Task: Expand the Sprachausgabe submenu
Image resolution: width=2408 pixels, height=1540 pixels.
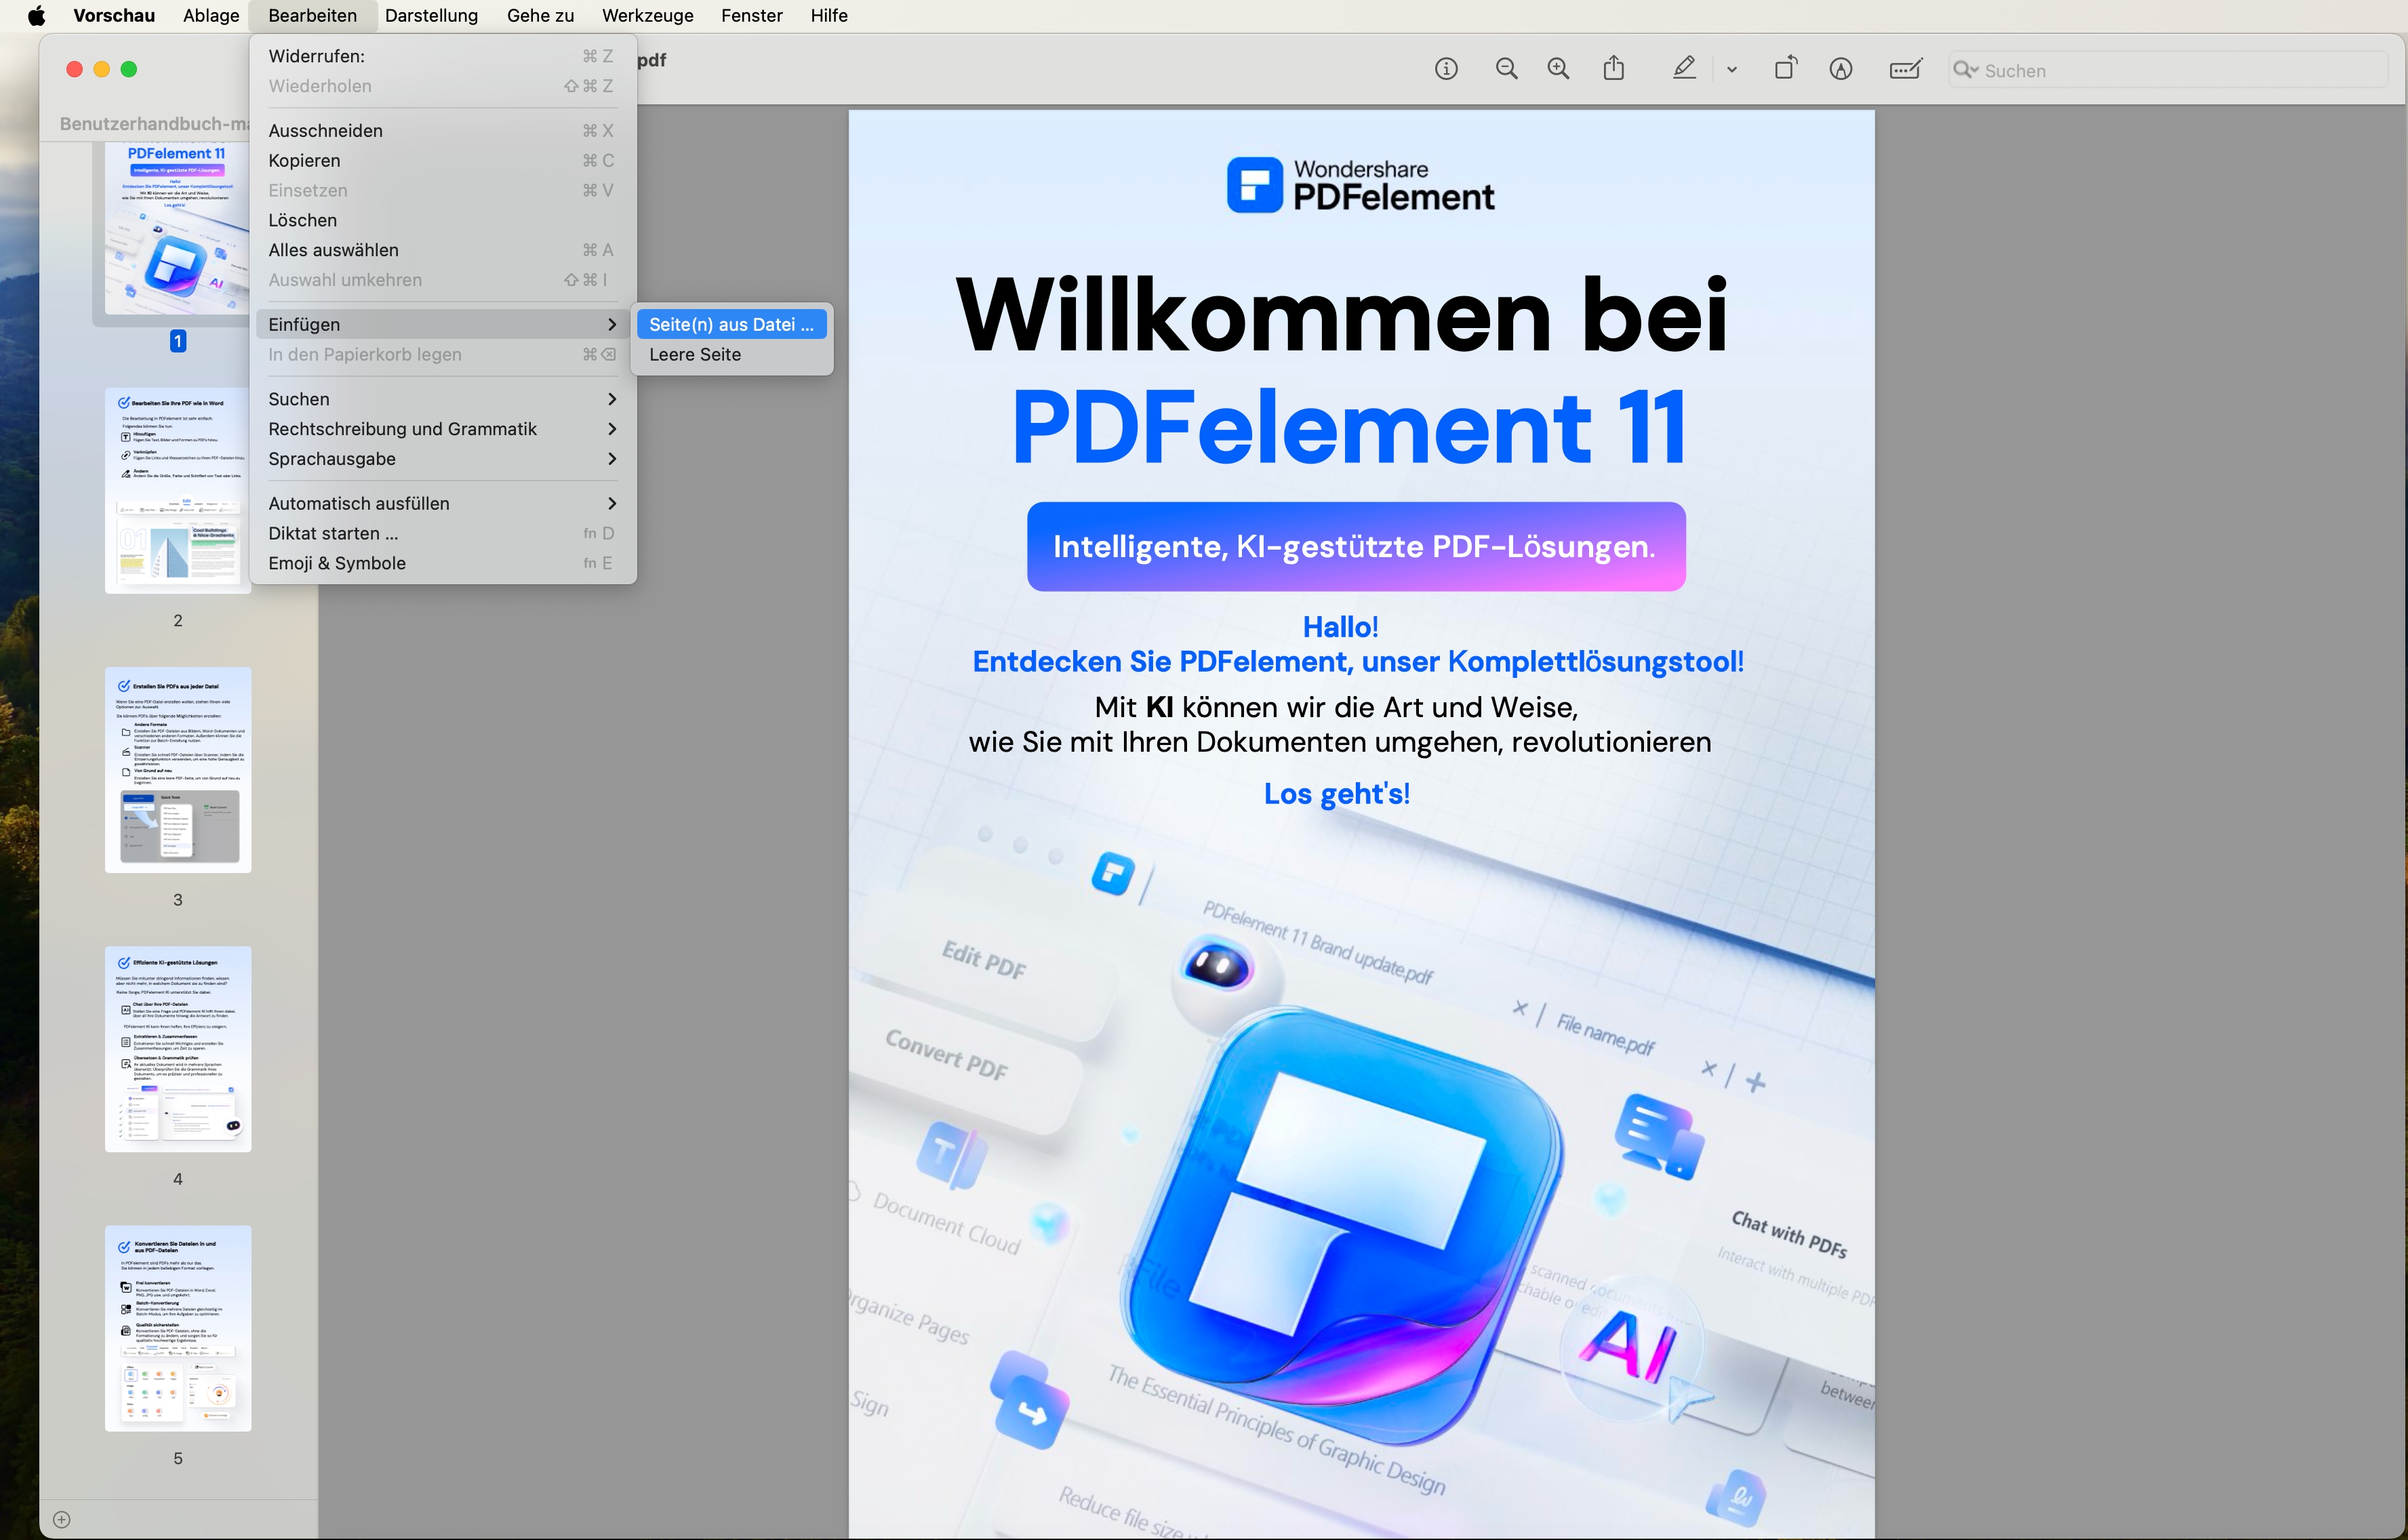Action: point(442,459)
